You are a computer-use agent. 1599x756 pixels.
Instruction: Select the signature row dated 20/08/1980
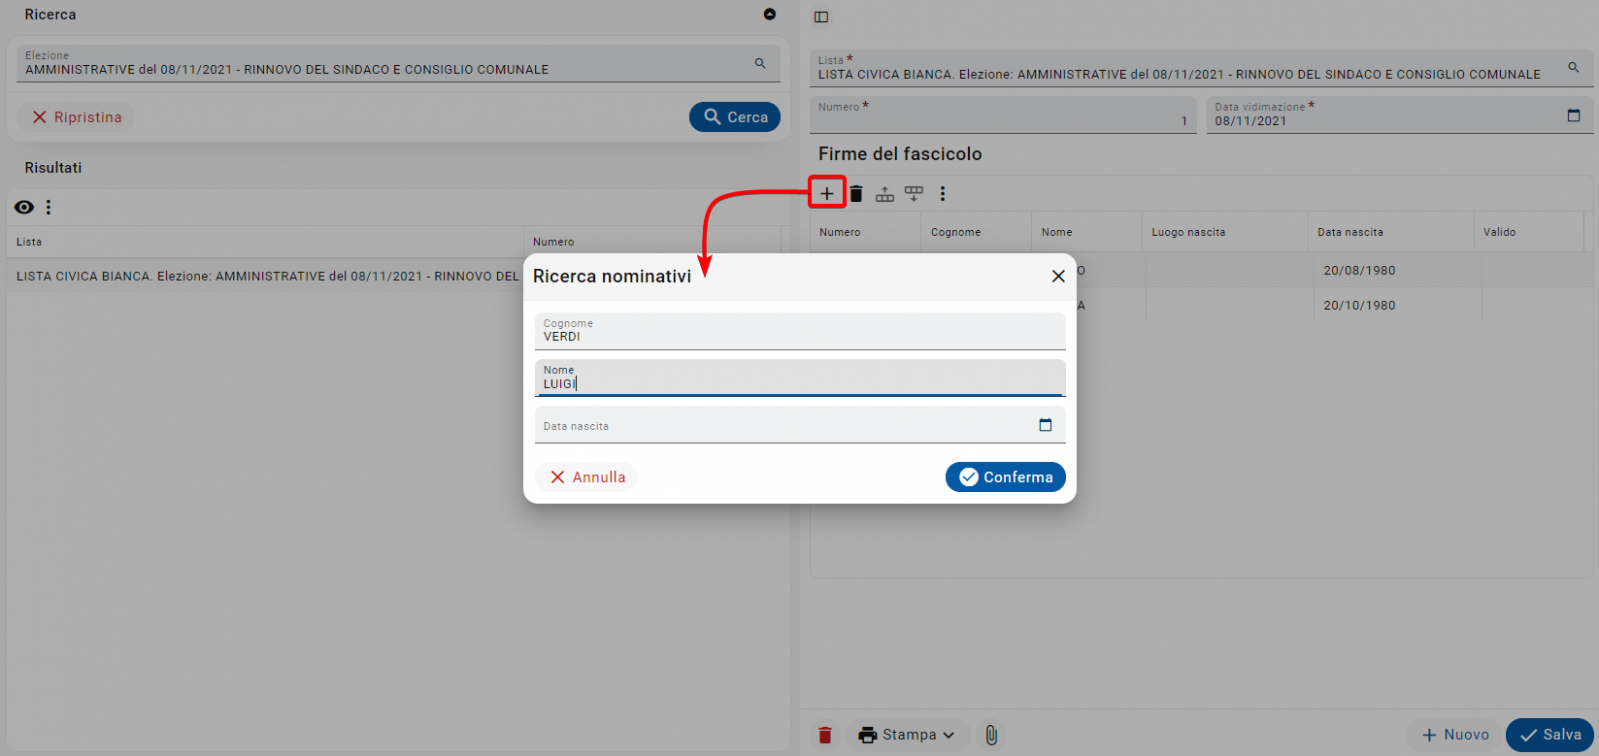pyautogui.click(x=1334, y=270)
